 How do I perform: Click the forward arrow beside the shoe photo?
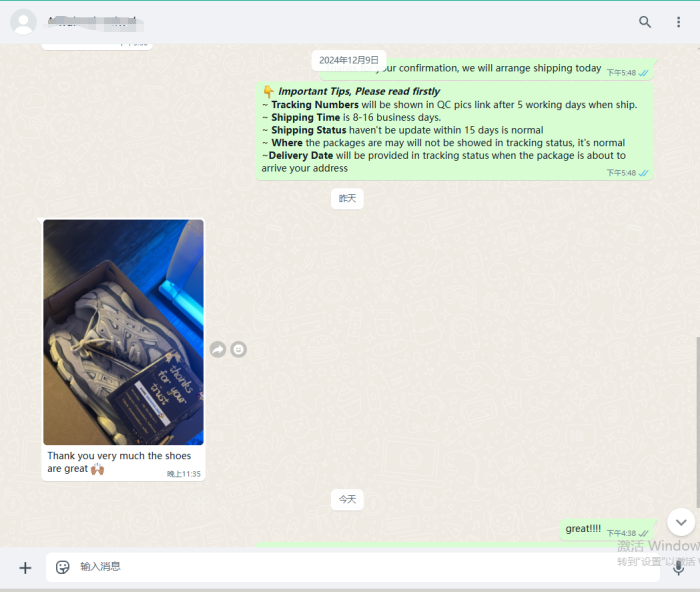(x=217, y=349)
